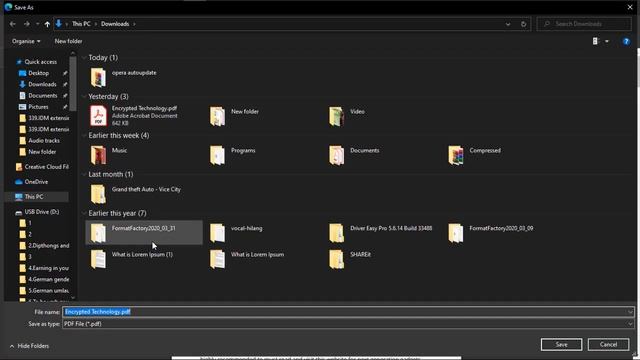The width and height of the screenshot is (640, 360).
Task: Click the Cancel button
Action: [x=608, y=344]
